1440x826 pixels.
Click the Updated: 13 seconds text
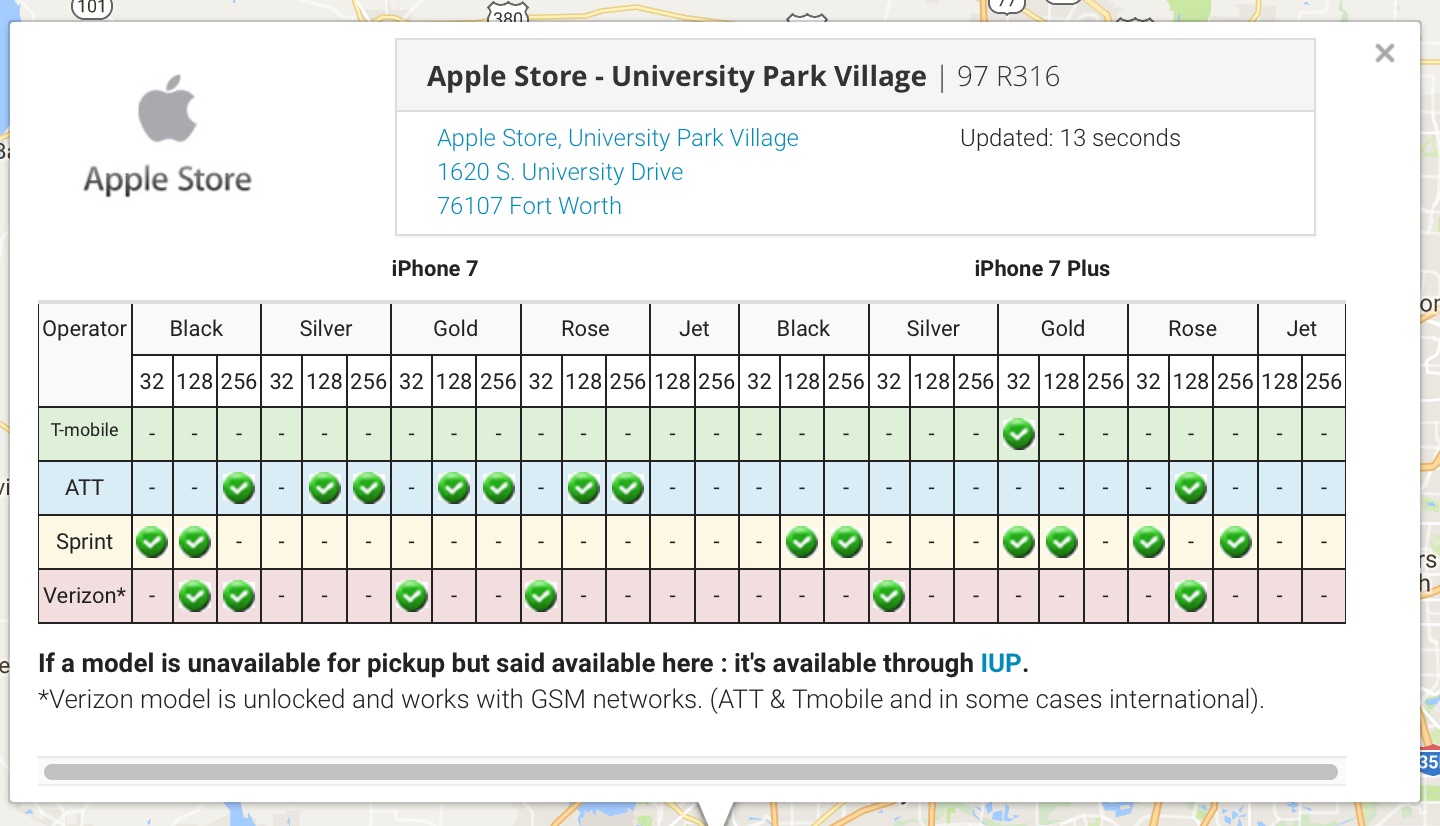(x=1070, y=138)
